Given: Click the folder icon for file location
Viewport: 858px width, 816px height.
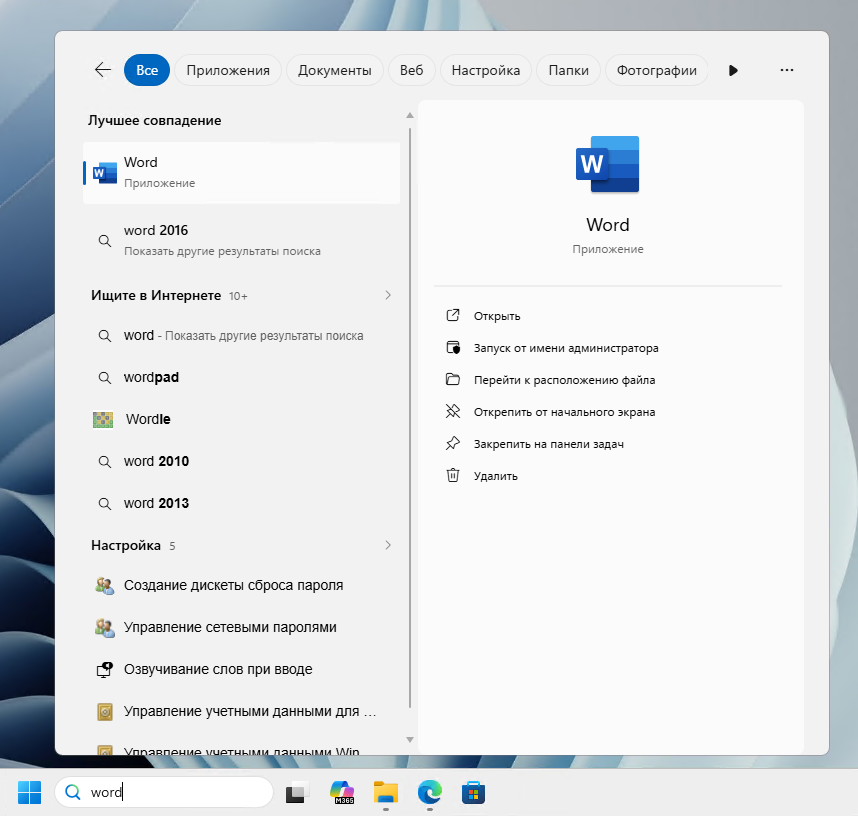Looking at the screenshot, I should click(x=453, y=379).
